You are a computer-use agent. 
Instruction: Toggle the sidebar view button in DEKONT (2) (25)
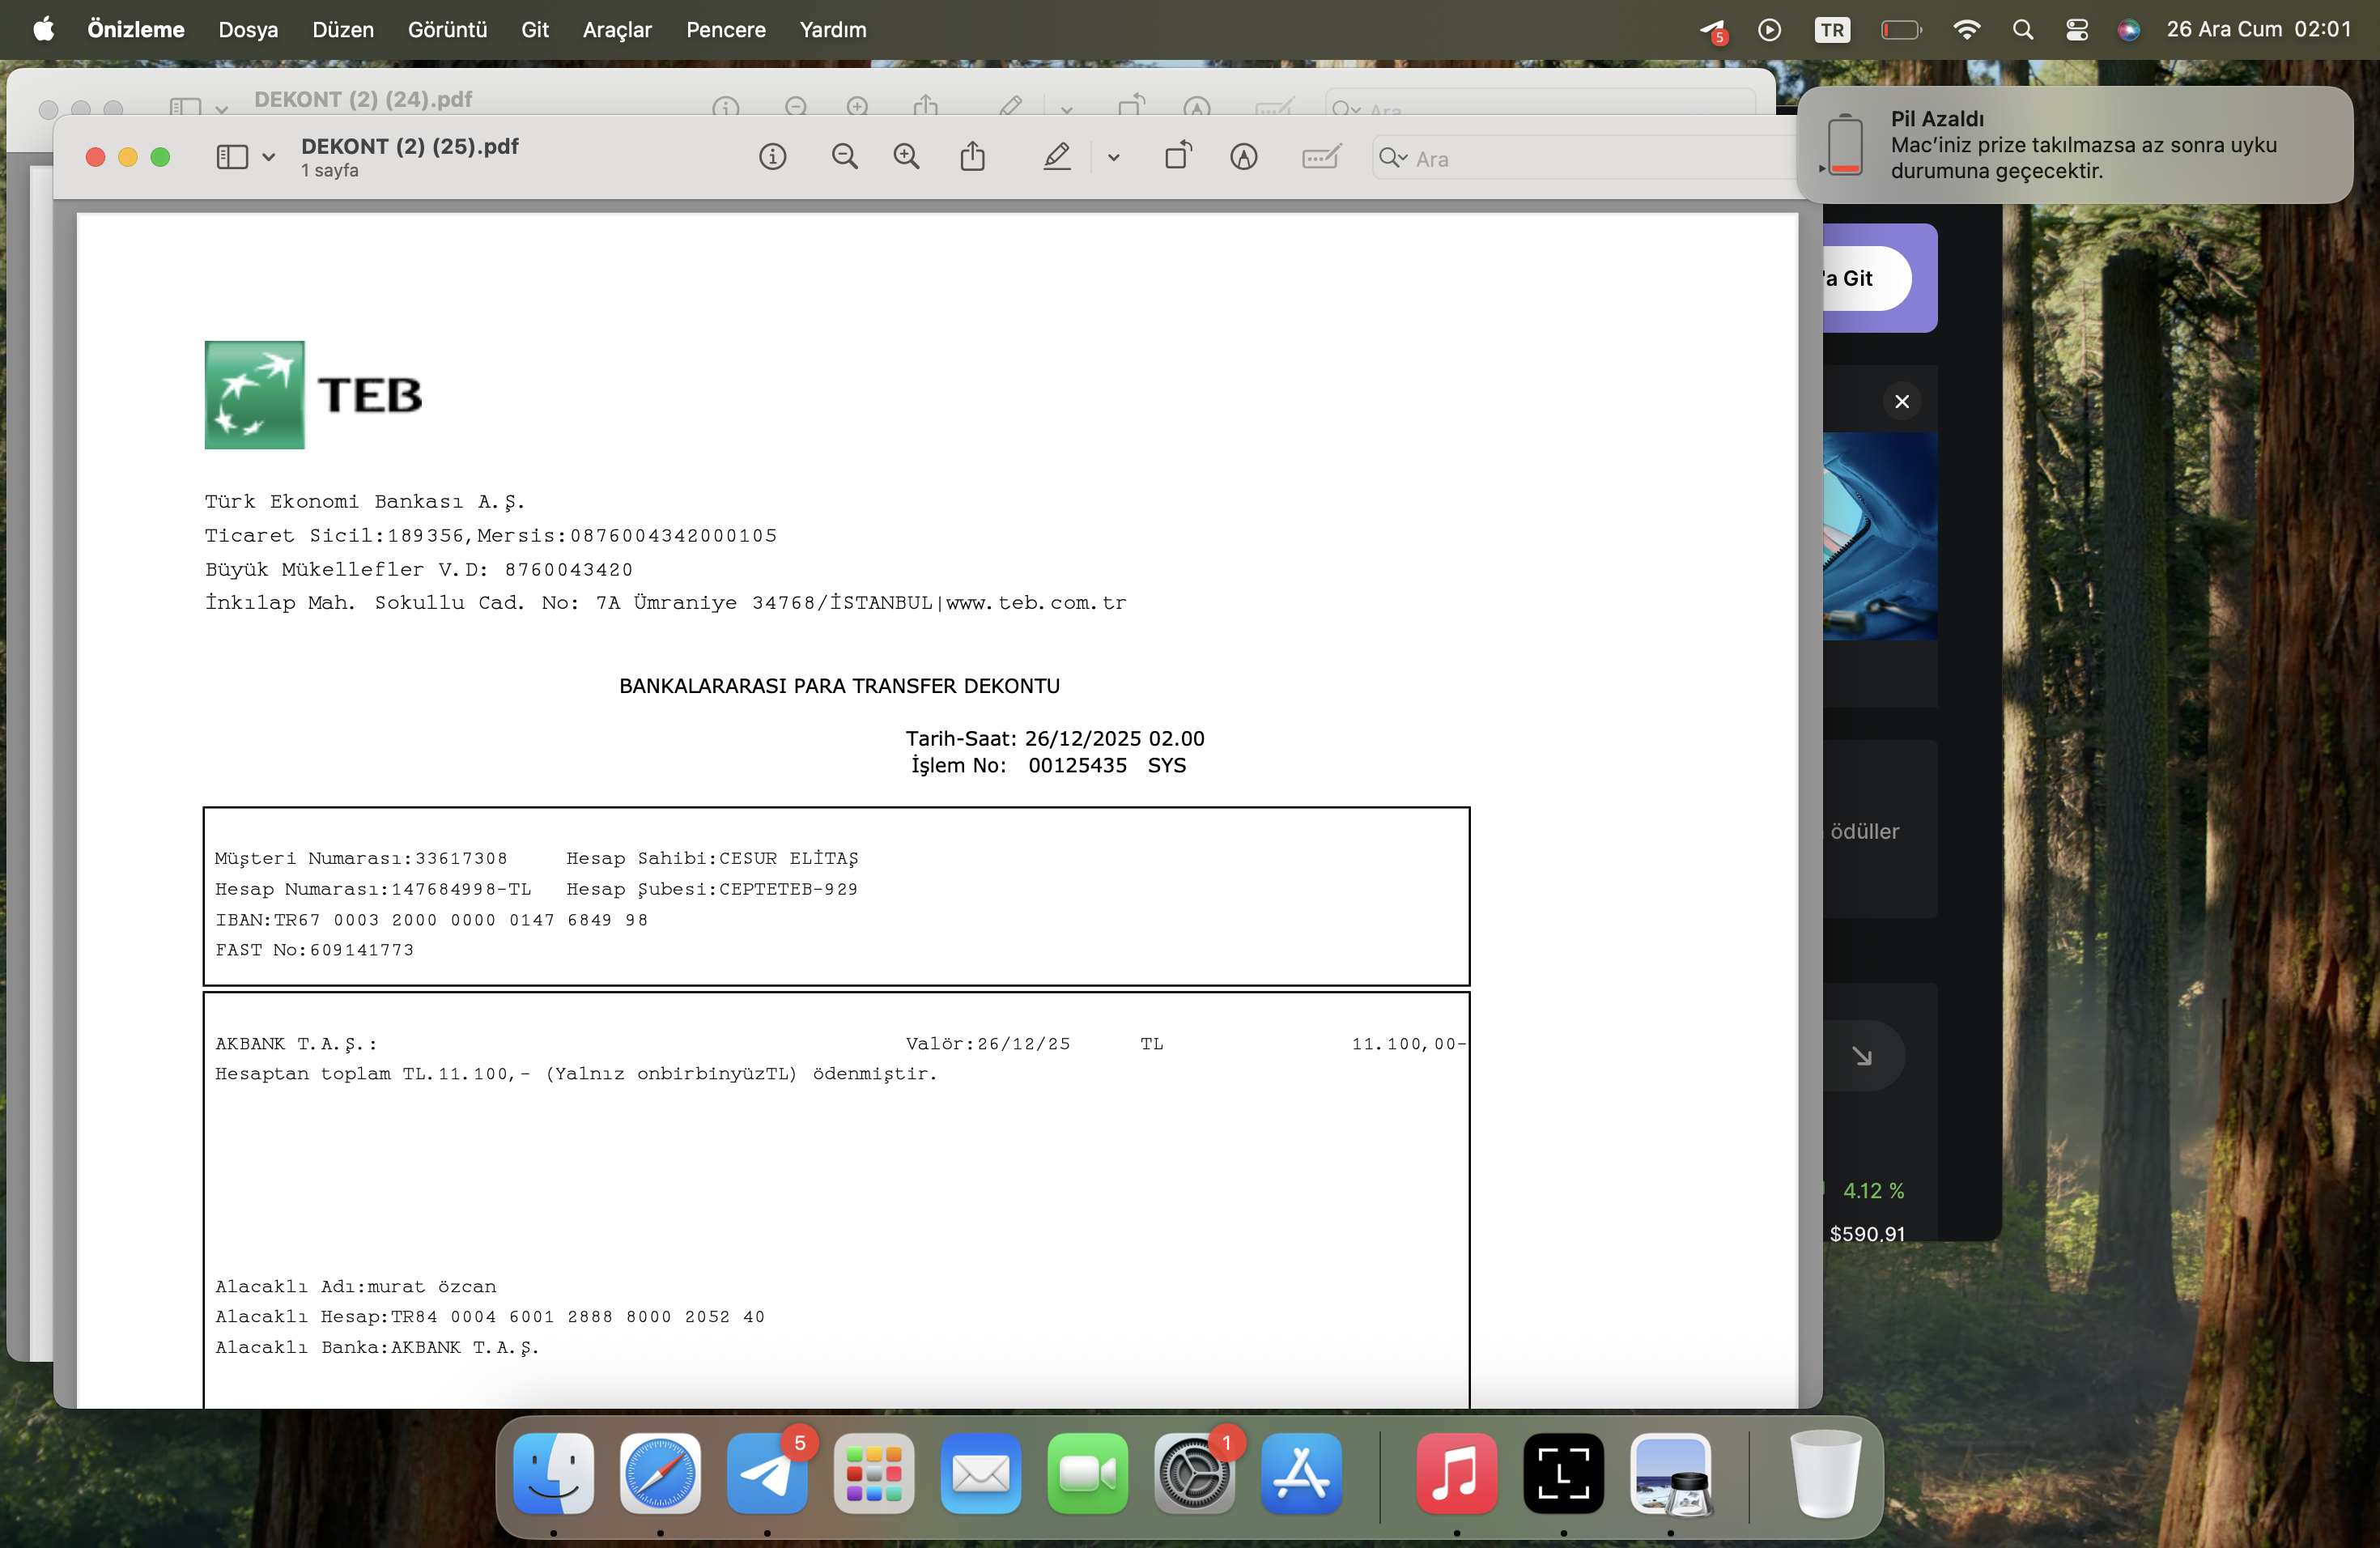tap(232, 157)
